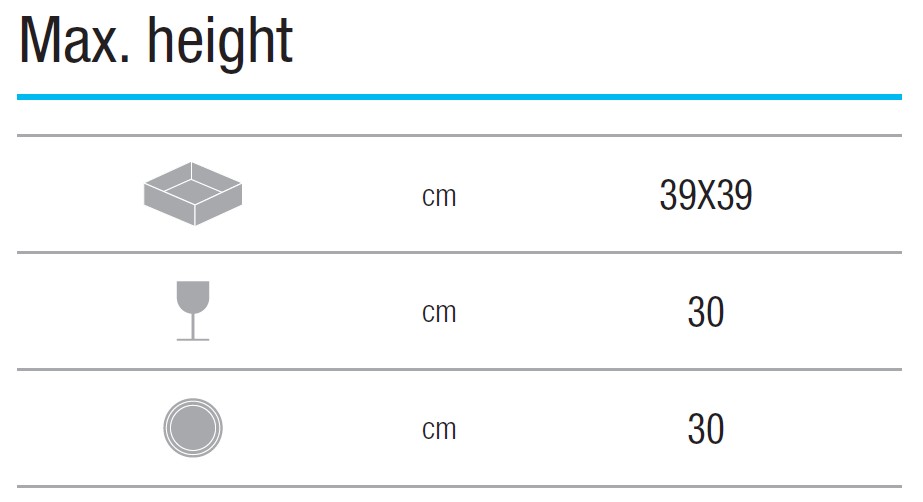Click the gray divider below the glass row
This screenshot has height=502, width=923.
(460, 370)
